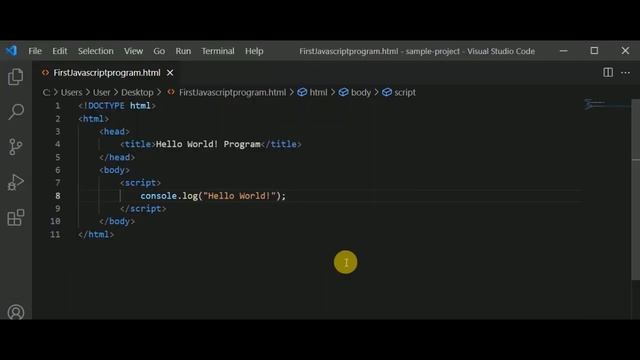
Task: Open the Accounts menu icon
Action: pos(16,312)
